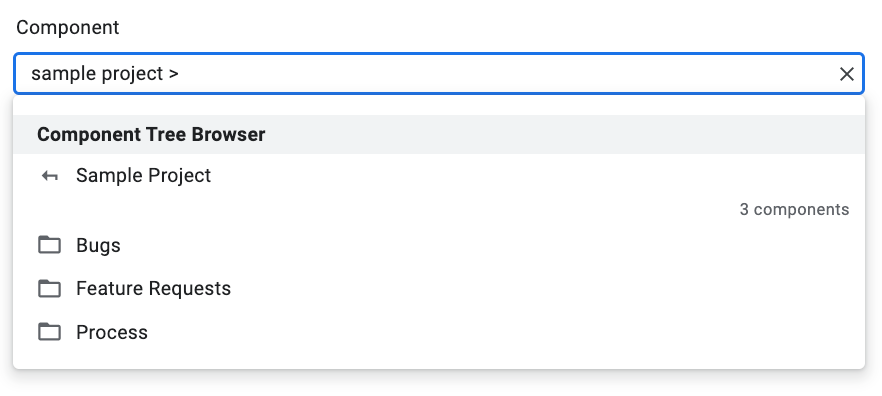Clear the Component field with the X icon
This screenshot has width=882, height=396.
[847, 74]
